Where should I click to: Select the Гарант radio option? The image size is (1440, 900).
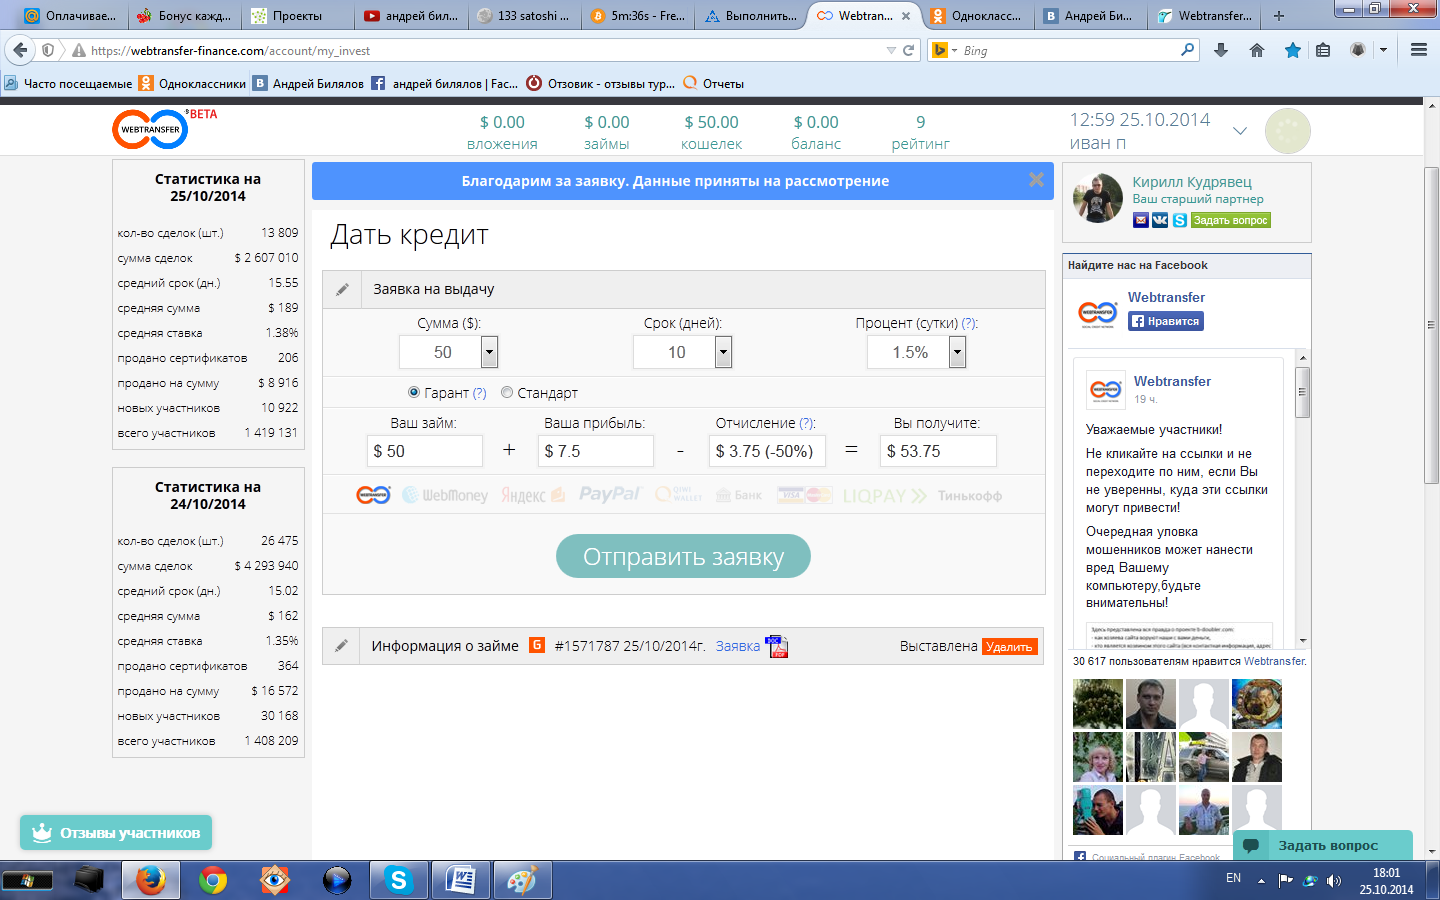point(414,392)
